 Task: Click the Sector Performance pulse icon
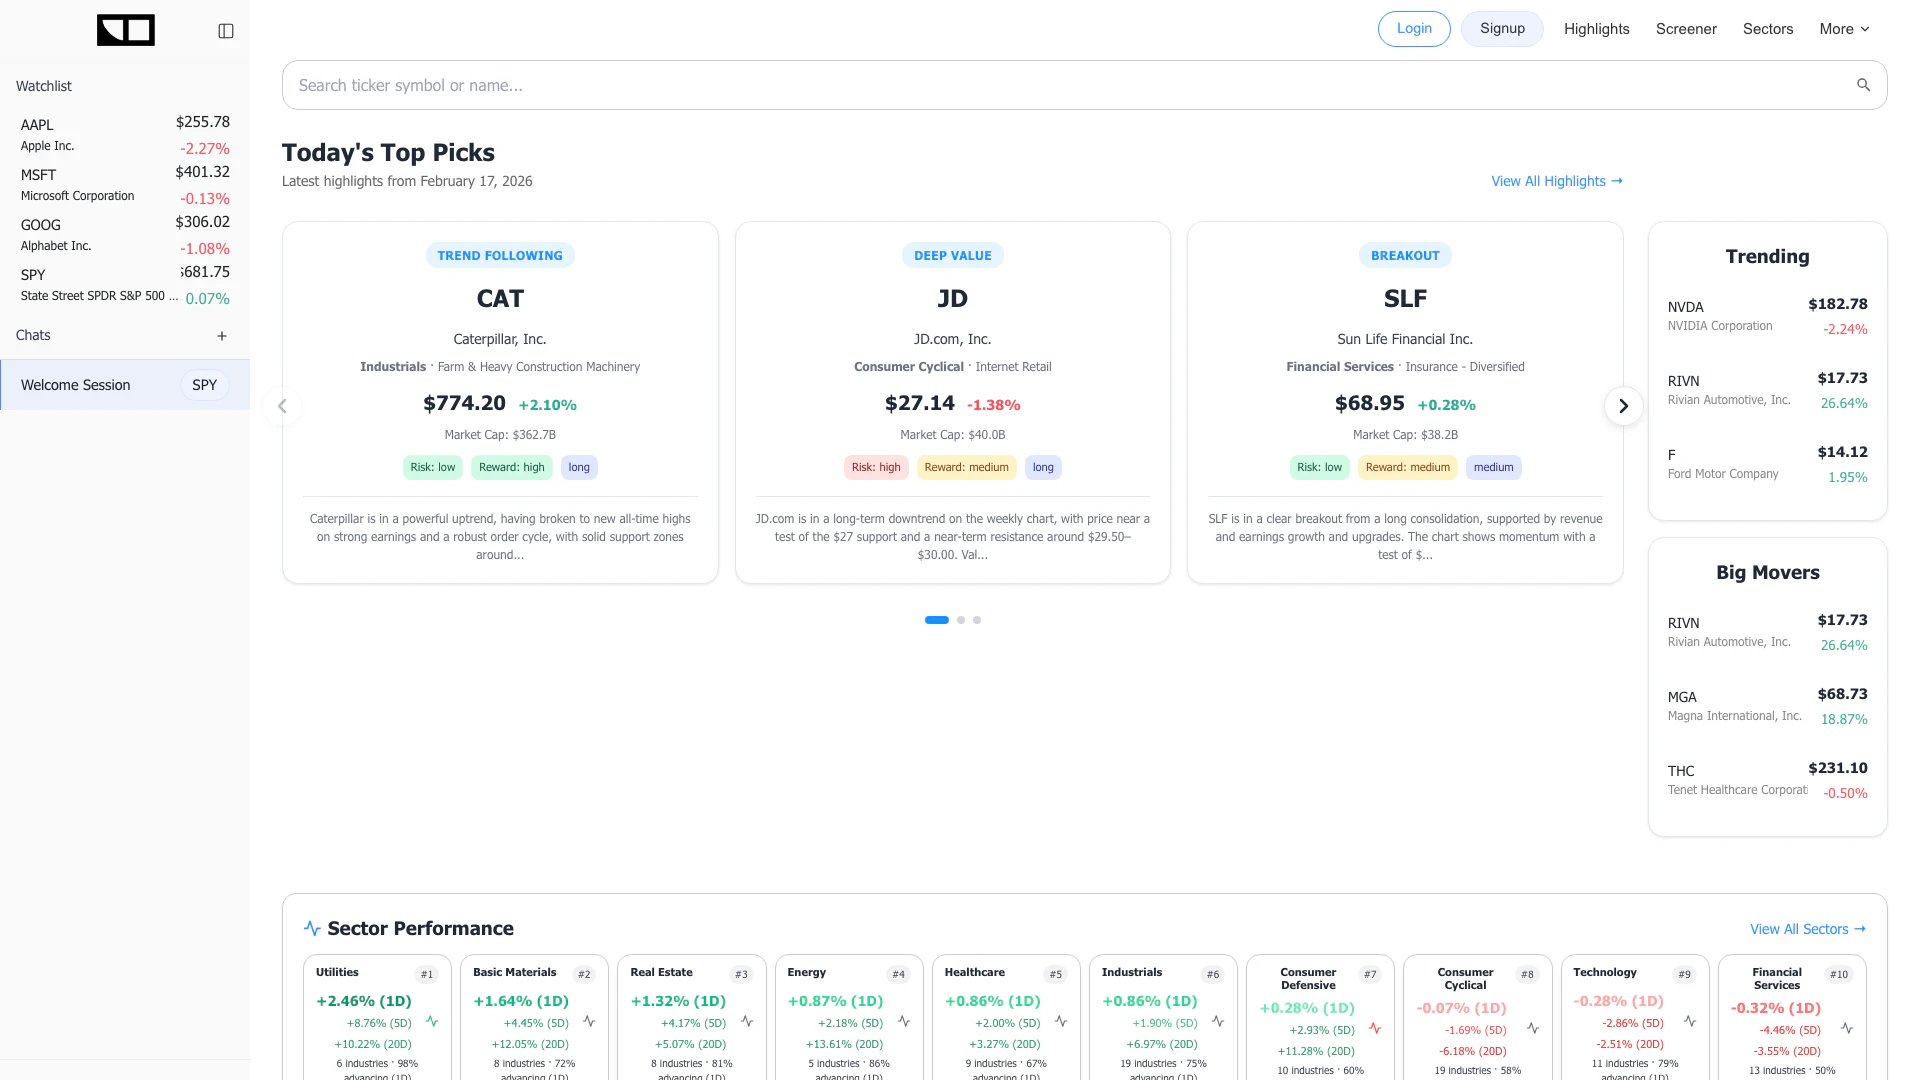tap(312, 929)
